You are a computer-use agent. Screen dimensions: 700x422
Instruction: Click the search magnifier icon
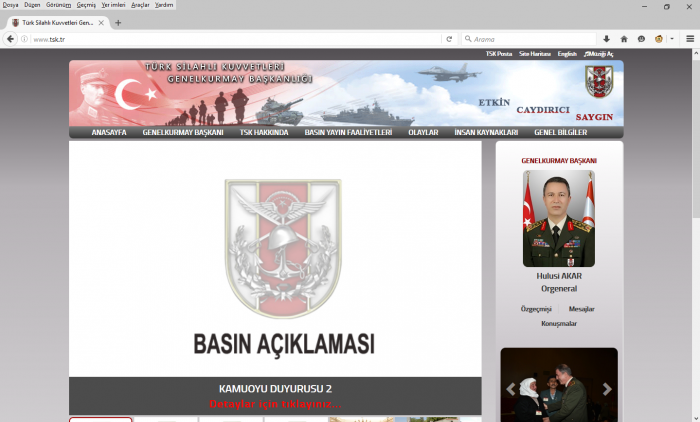(468, 39)
